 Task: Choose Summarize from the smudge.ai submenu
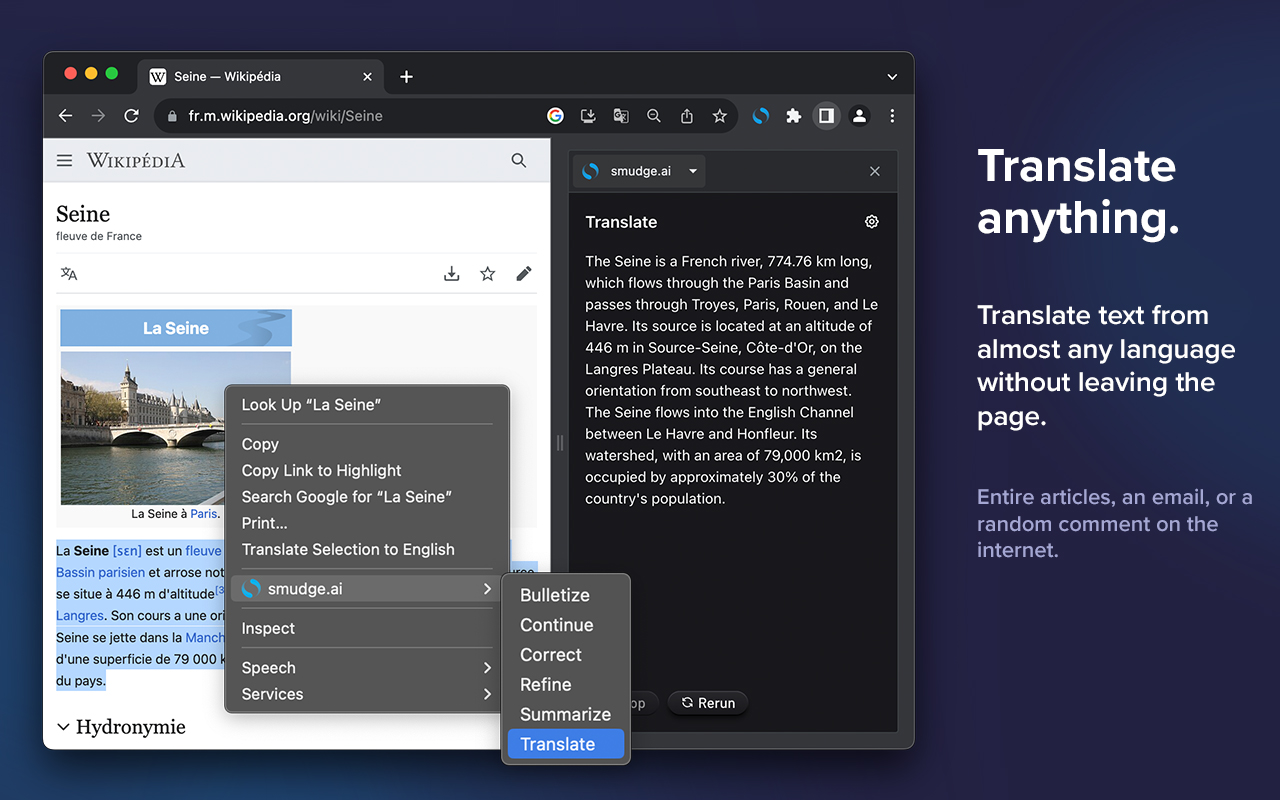tap(565, 714)
